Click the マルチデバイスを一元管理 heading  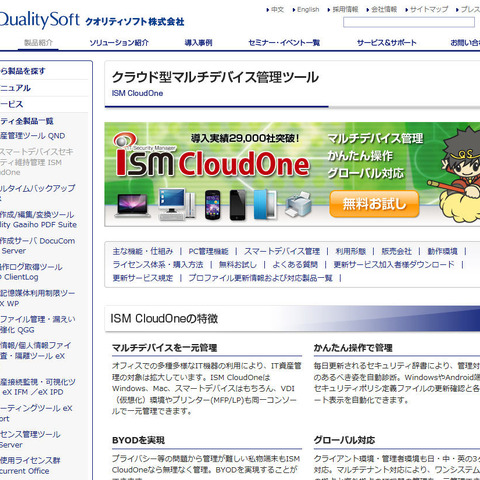click(165, 348)
